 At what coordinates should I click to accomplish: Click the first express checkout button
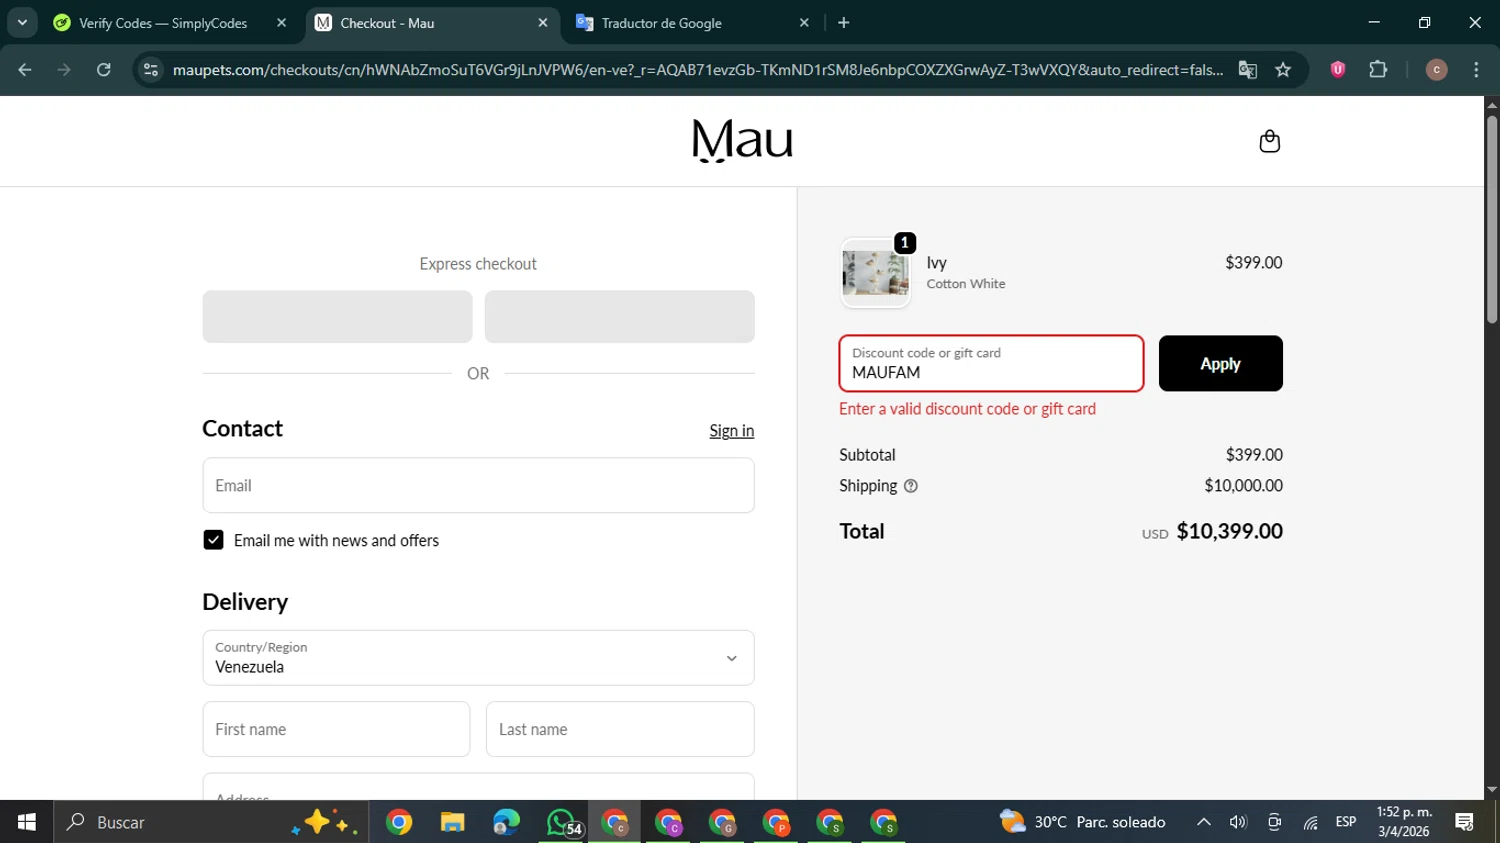pyautogui.click(x=337, y=316)
